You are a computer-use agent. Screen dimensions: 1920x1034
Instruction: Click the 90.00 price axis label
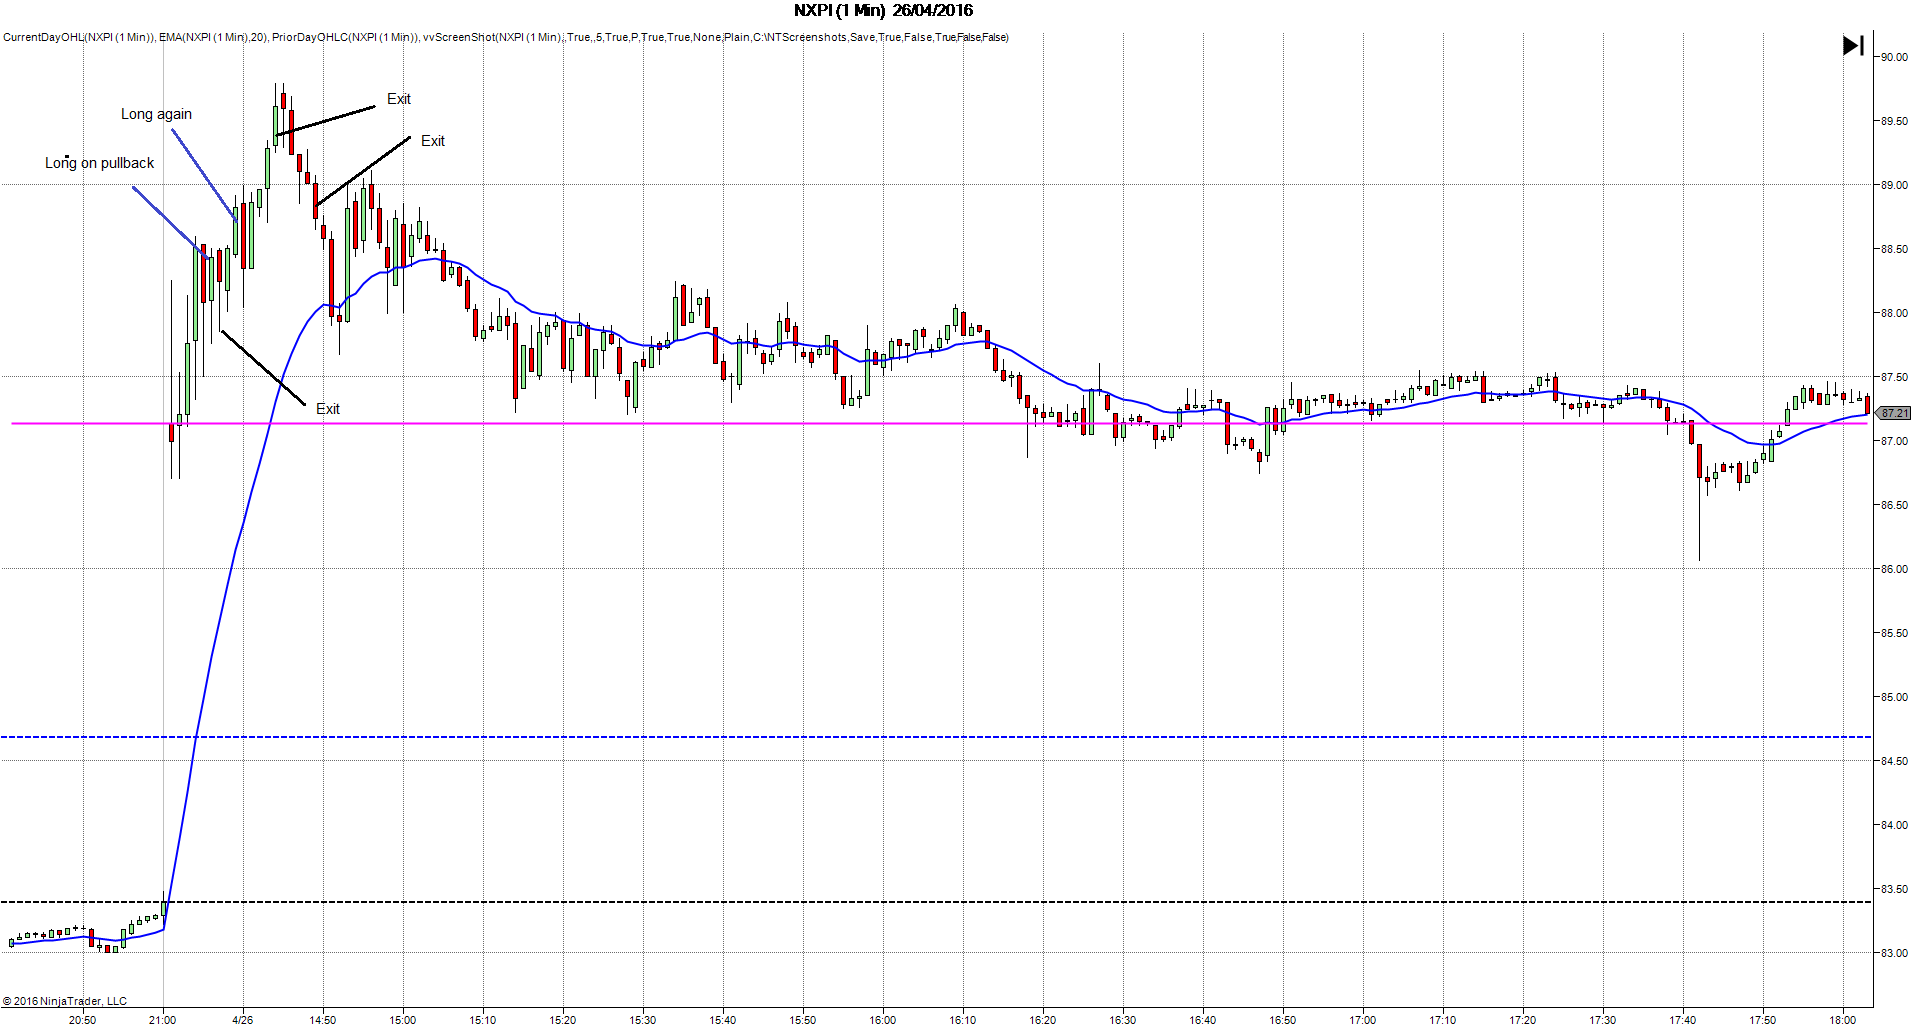coord(1894,57)
